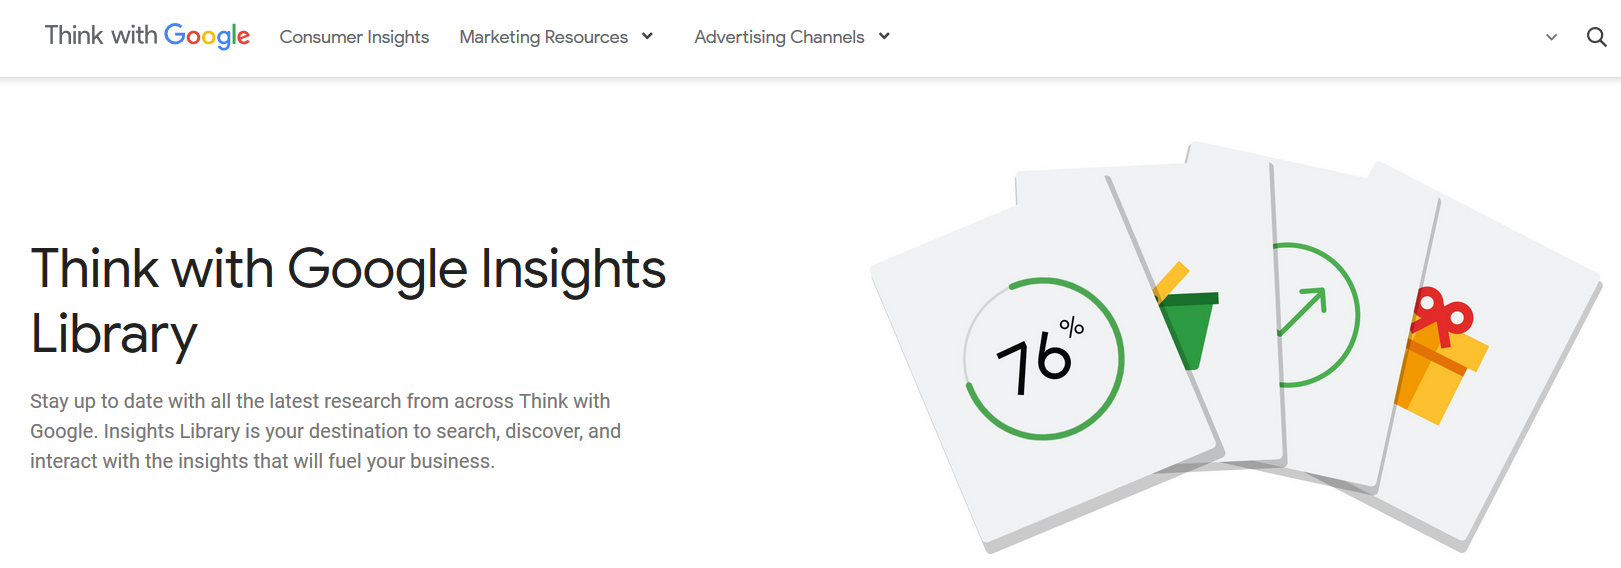Open Advertising Channels menu label

click(779, 37)
